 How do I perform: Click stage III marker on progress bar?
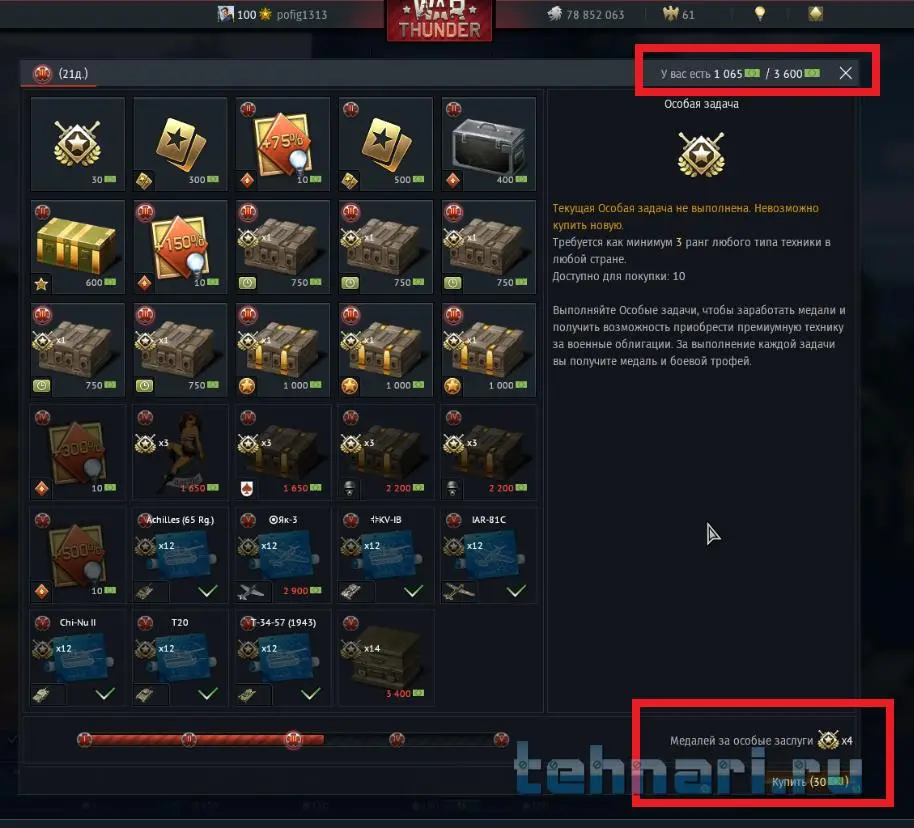point(293,739)
